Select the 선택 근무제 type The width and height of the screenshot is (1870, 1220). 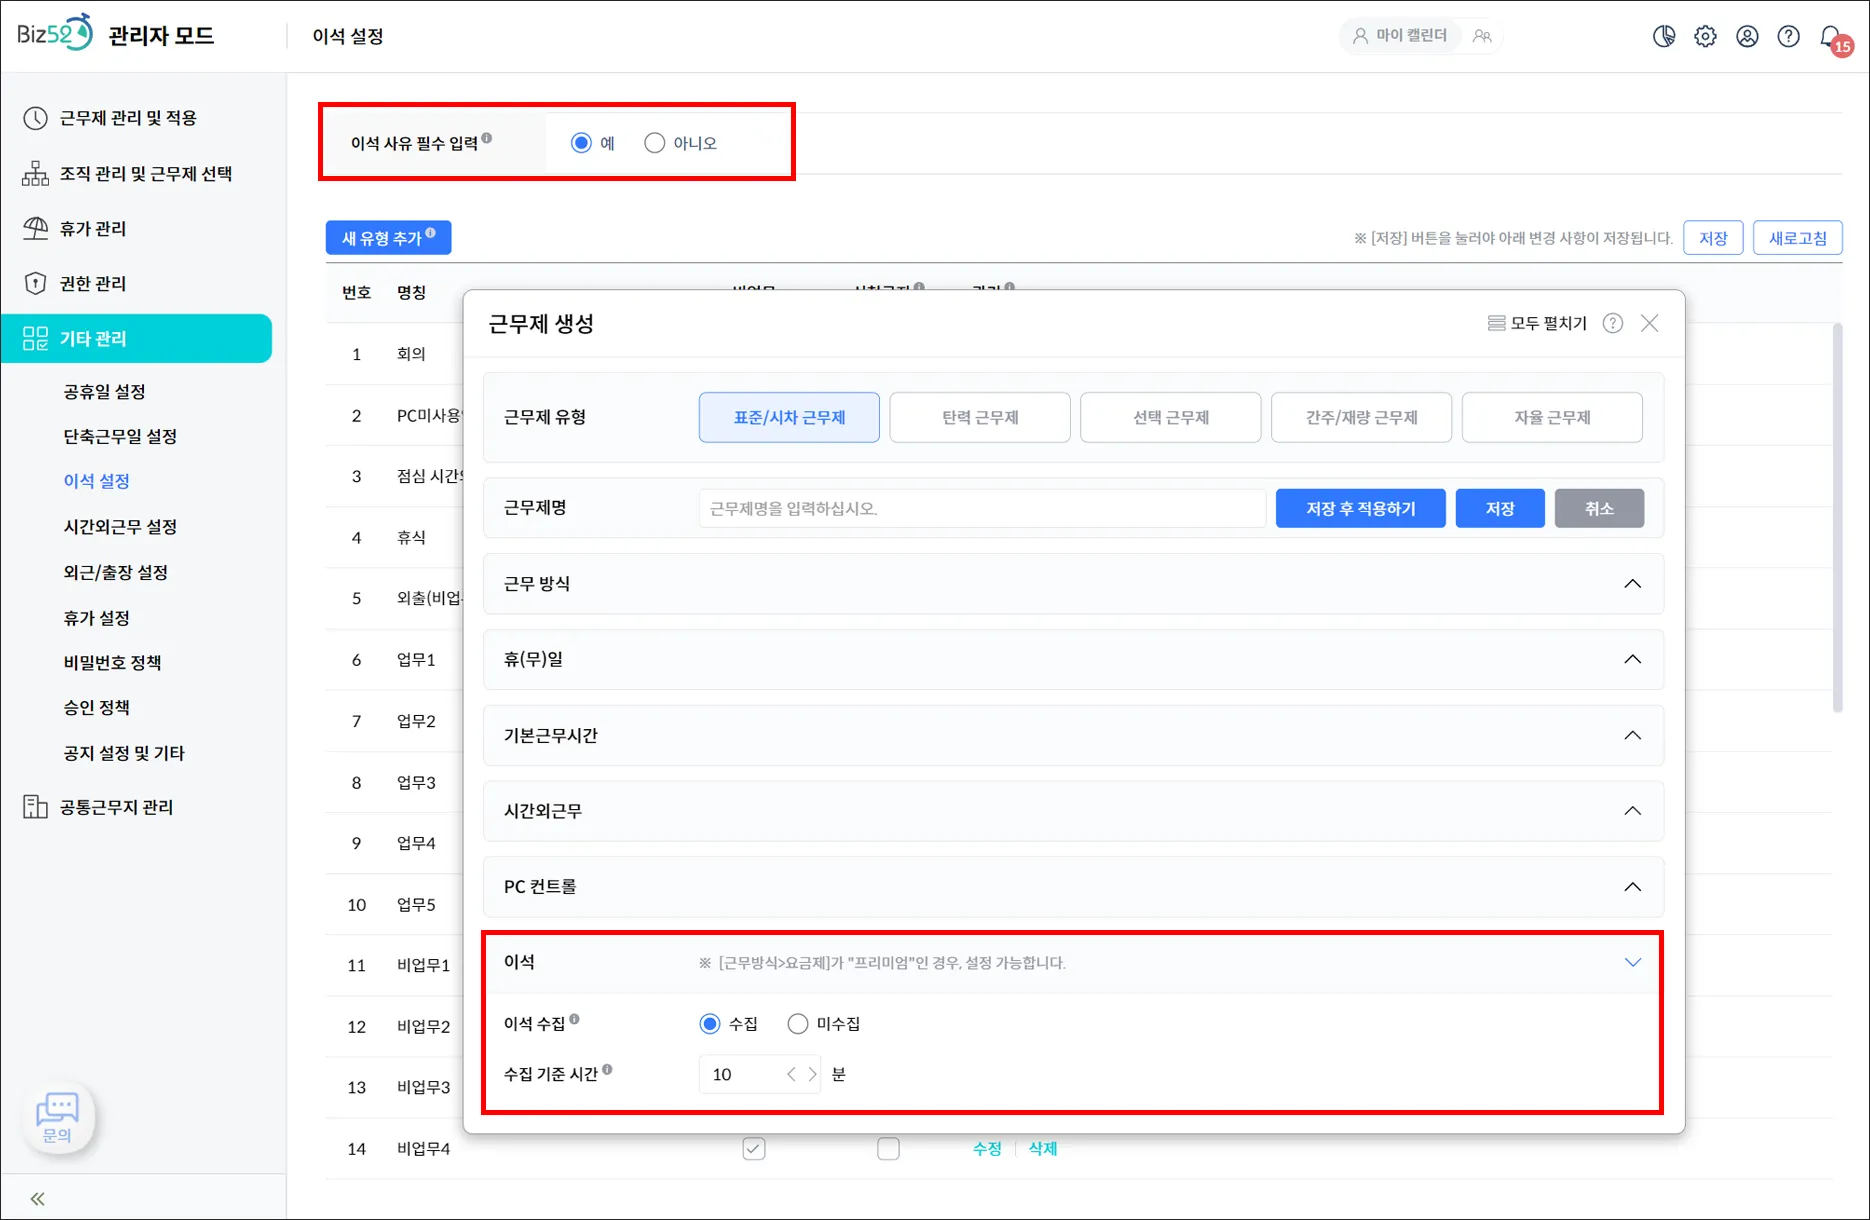[x=1171, y=417]
